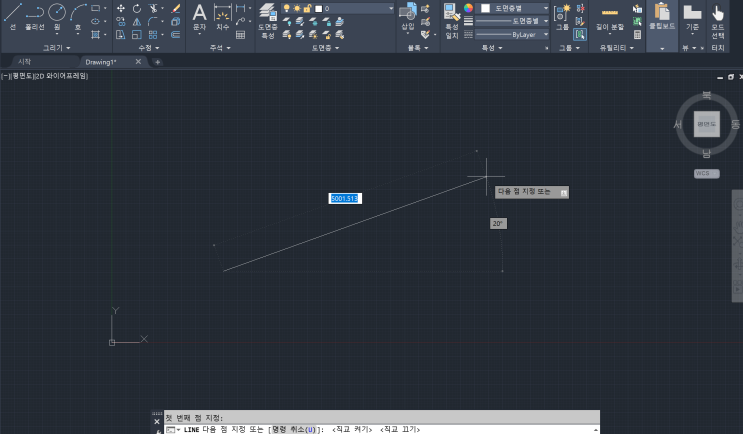Viewport: 743px width, 434px height.
Task: Select the Copy tool in Modify panel
Action: pos(121,21)
